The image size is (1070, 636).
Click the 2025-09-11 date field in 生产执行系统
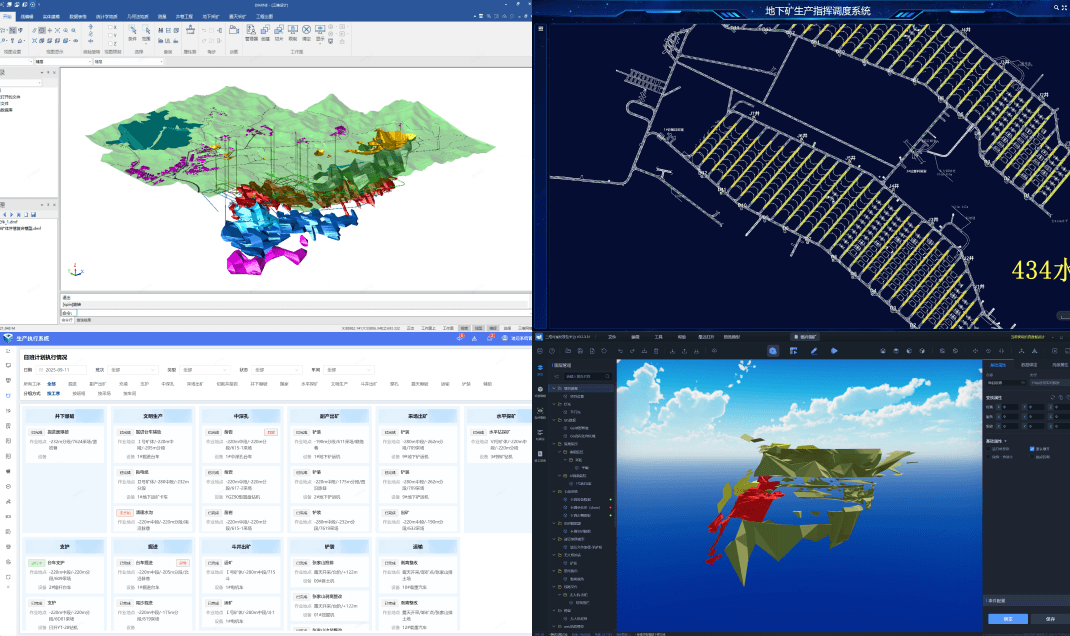point(63,370)
